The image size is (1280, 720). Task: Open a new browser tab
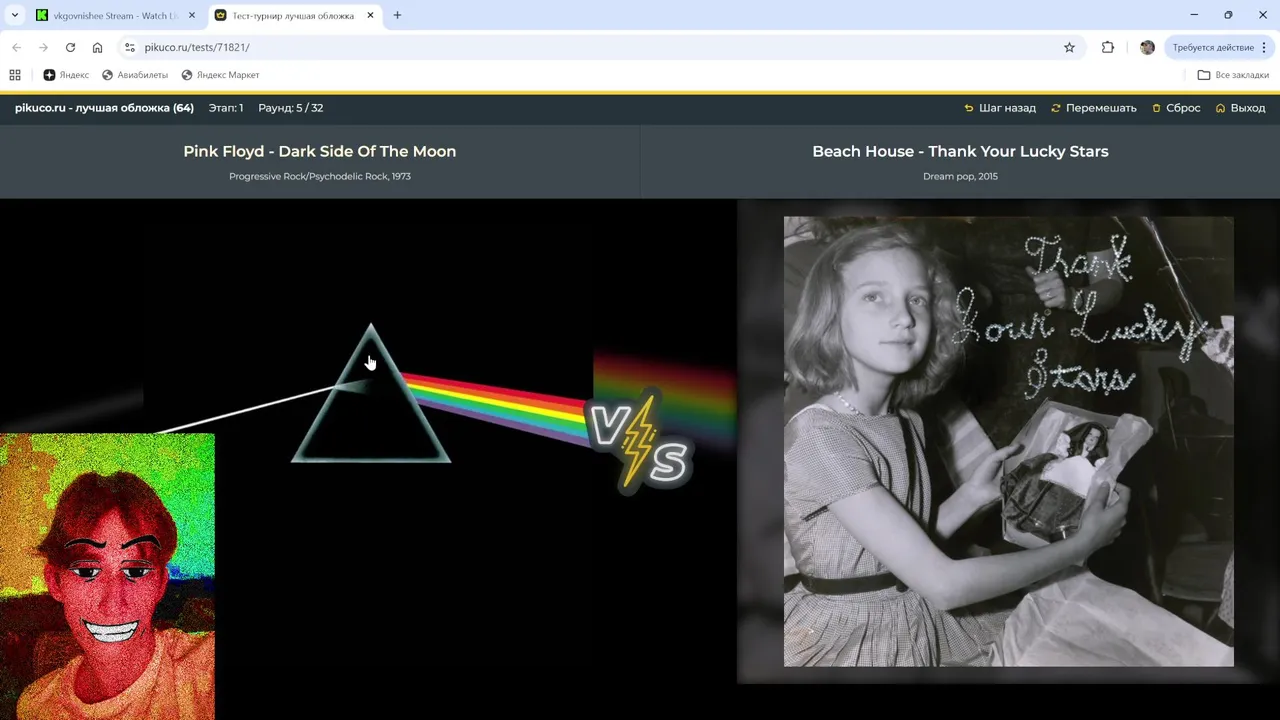[397, 15]
